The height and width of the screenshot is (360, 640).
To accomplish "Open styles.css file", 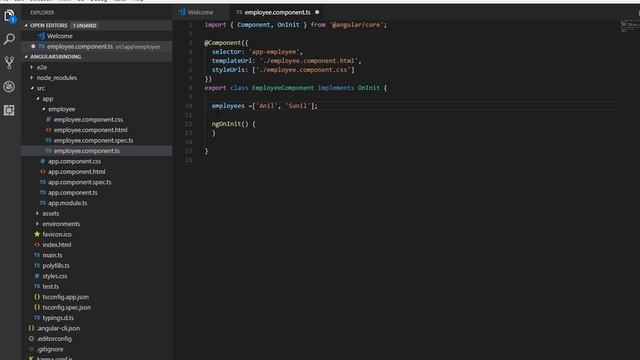I will pos(97,276).
